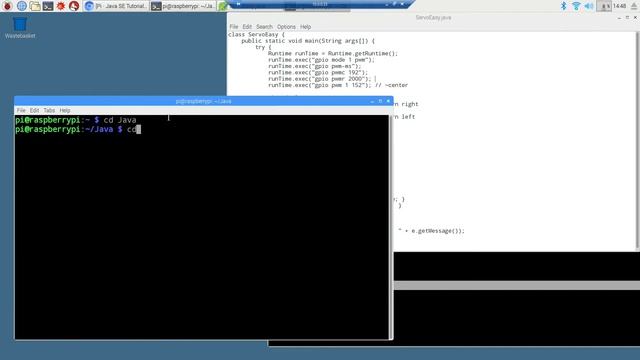The width and height of the screenshot is (640, 360).
Task: Minimize the ServoEasy.java editor window
Action: [619, 18]
